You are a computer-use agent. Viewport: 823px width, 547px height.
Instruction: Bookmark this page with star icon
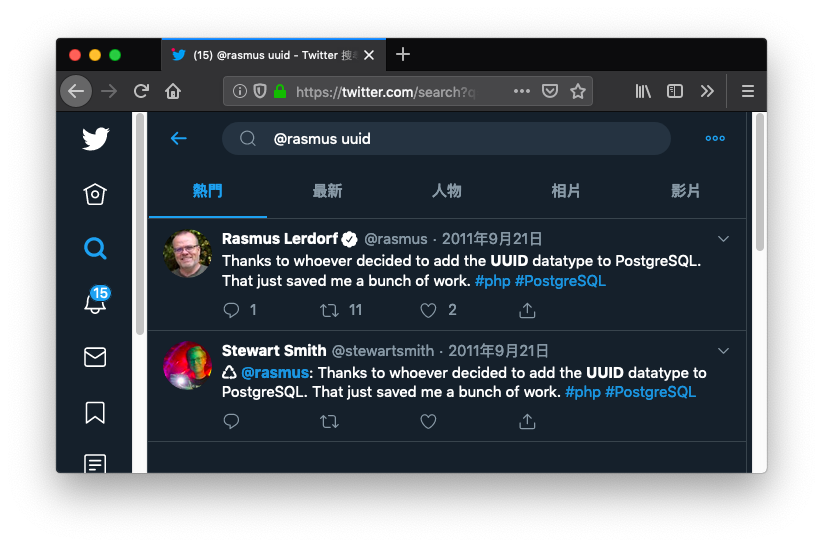pos(578,91)
